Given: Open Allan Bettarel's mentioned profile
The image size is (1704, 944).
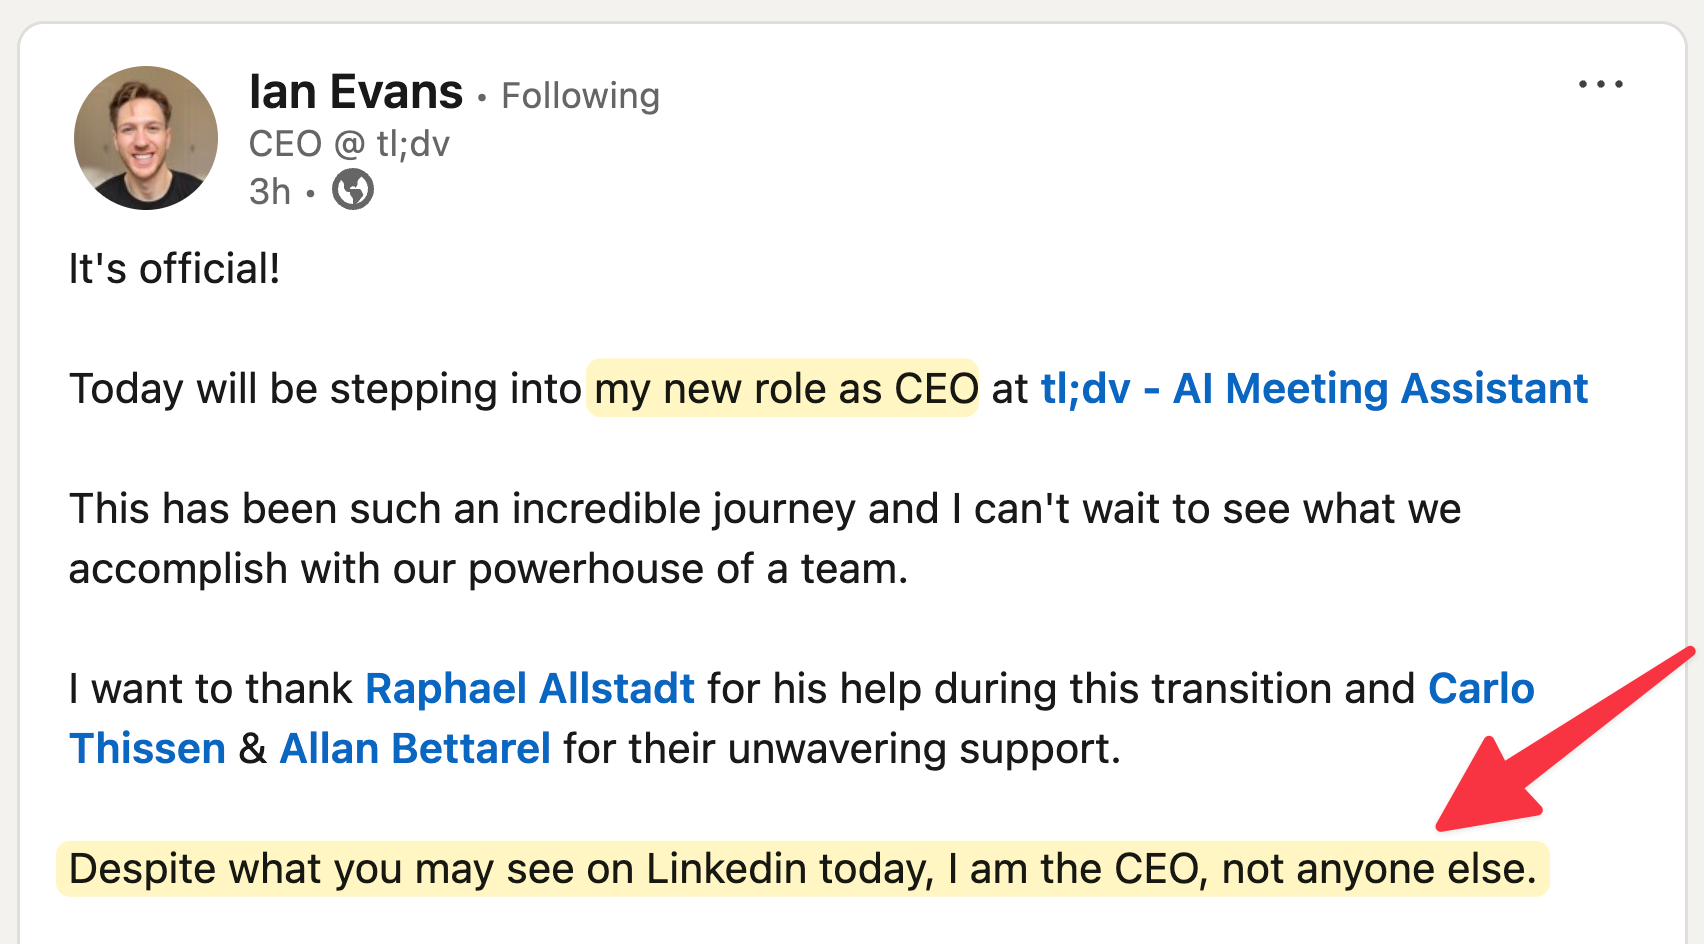Looking at the screenshot, I should point(415,749).
